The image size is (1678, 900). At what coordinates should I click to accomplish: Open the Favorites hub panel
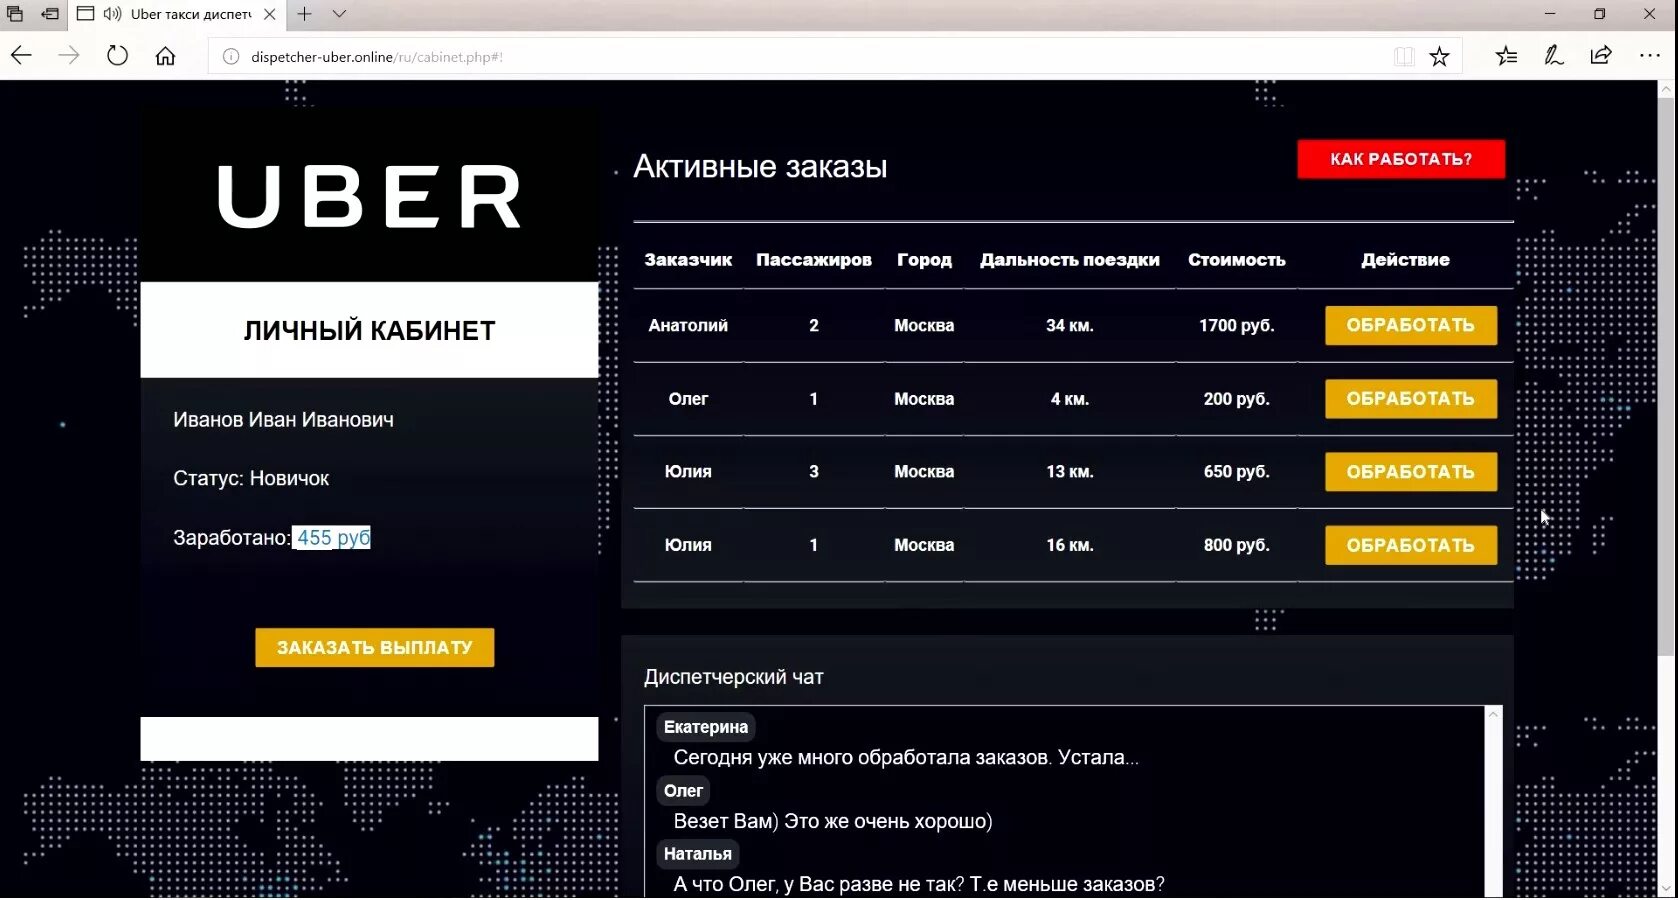1506,57
